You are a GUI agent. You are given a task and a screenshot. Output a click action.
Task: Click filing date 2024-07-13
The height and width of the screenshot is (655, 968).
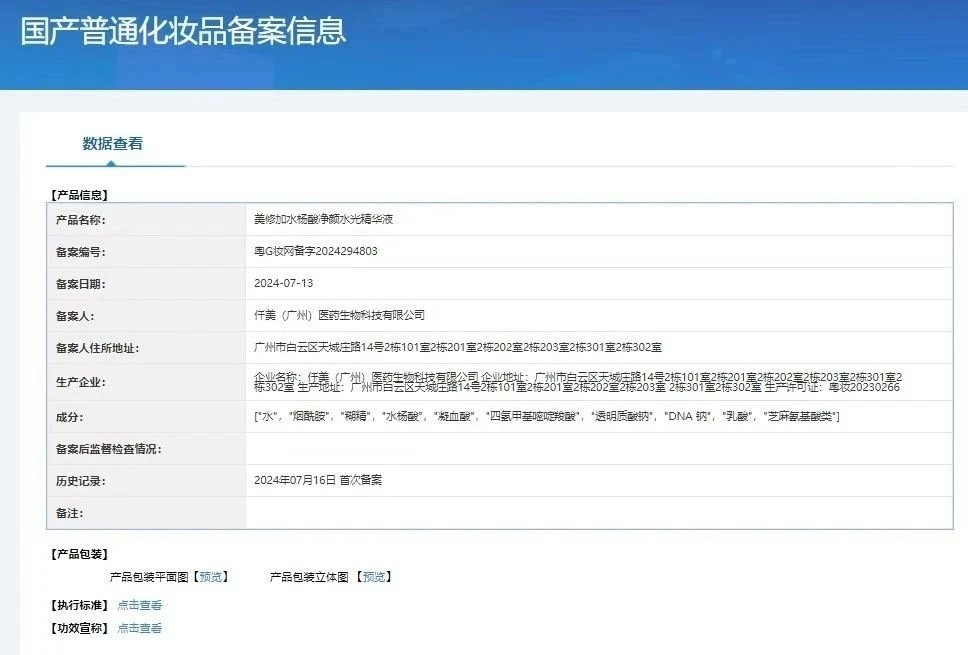click(x=283, y=283)
